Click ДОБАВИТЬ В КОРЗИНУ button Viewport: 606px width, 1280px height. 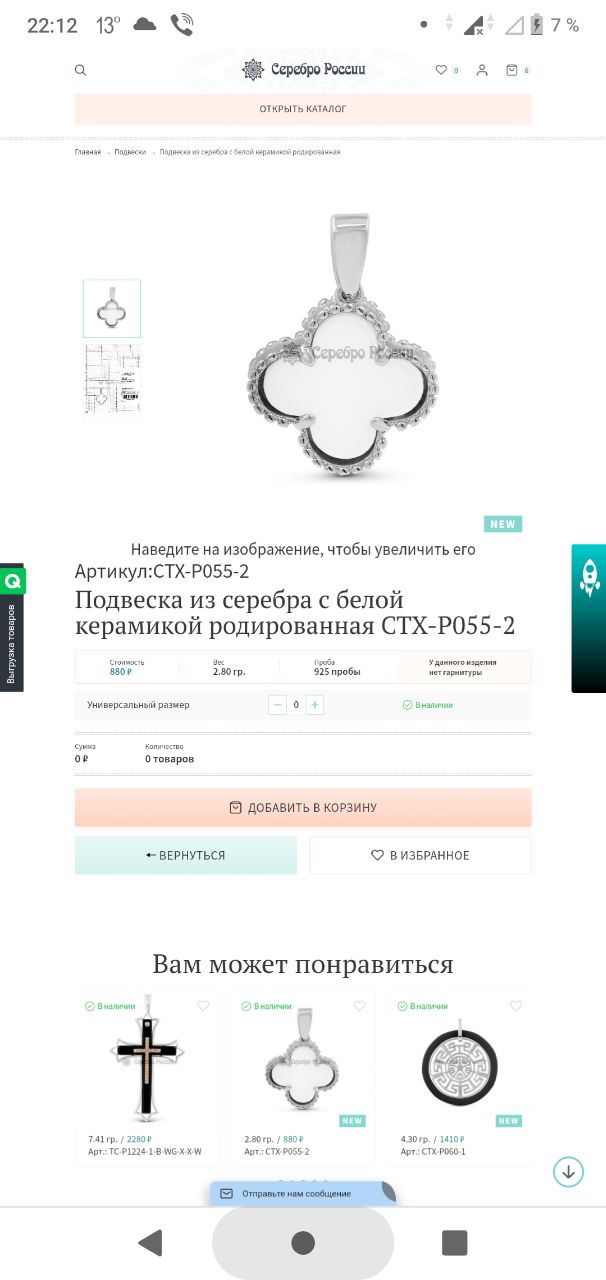303,807
